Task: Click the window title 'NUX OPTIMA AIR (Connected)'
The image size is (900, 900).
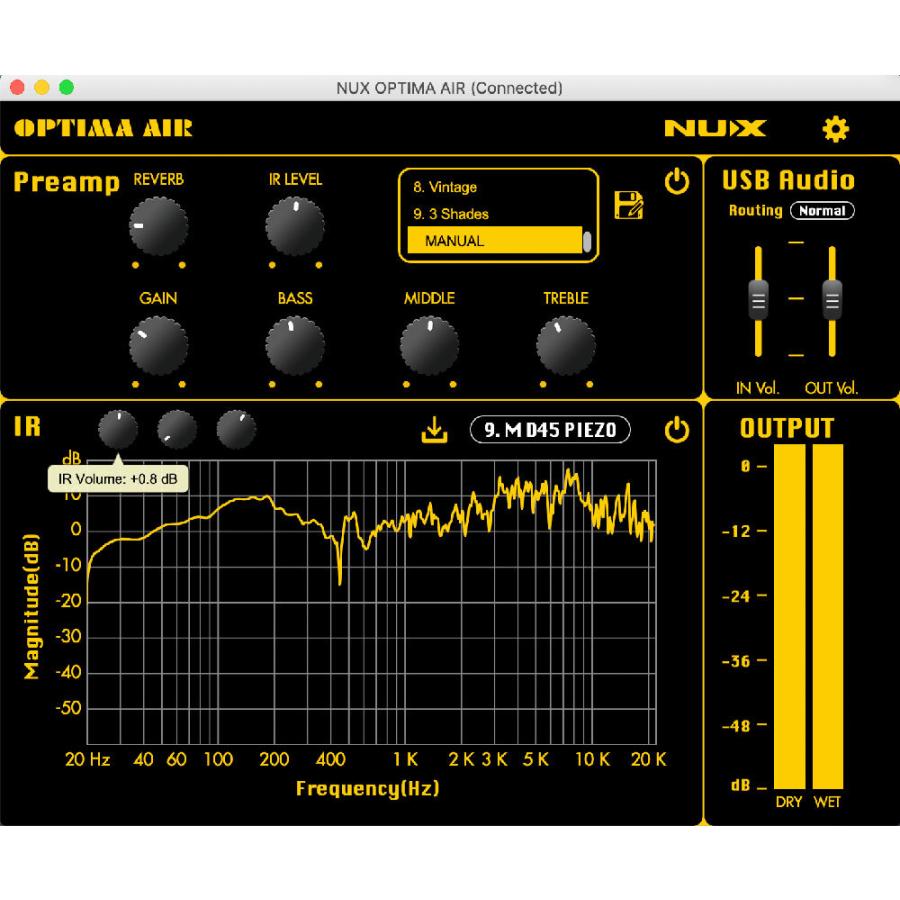Action: coord(449,88)
